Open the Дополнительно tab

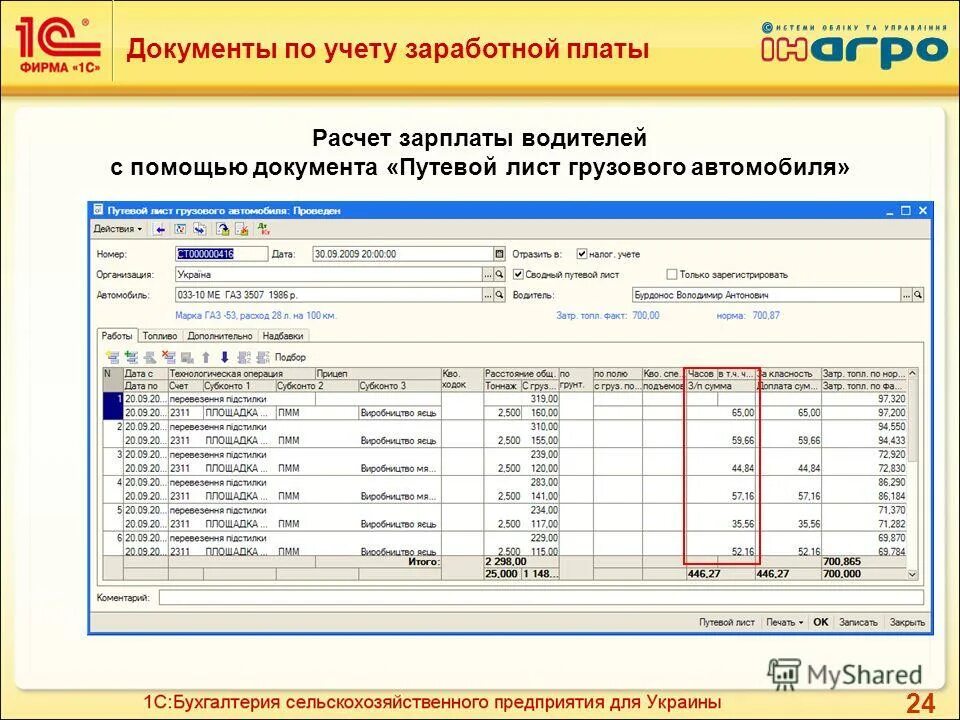(x=220, y=336)
